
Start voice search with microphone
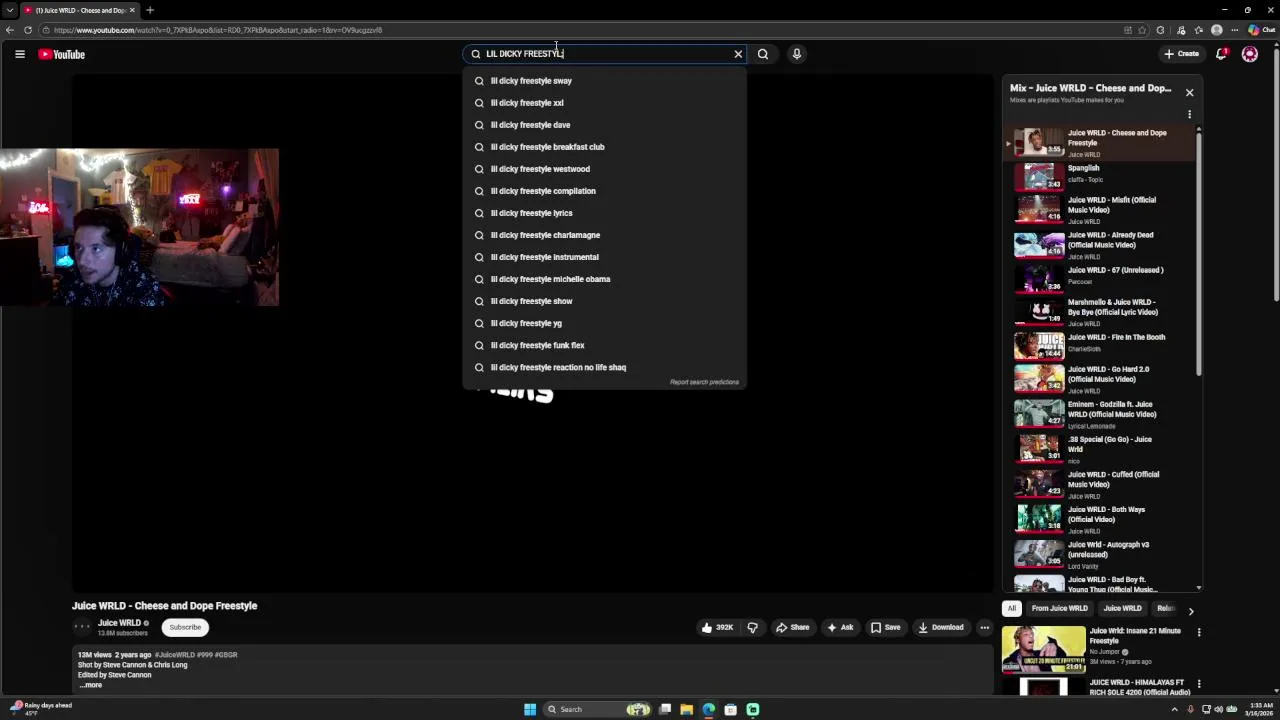click(797, 54)
